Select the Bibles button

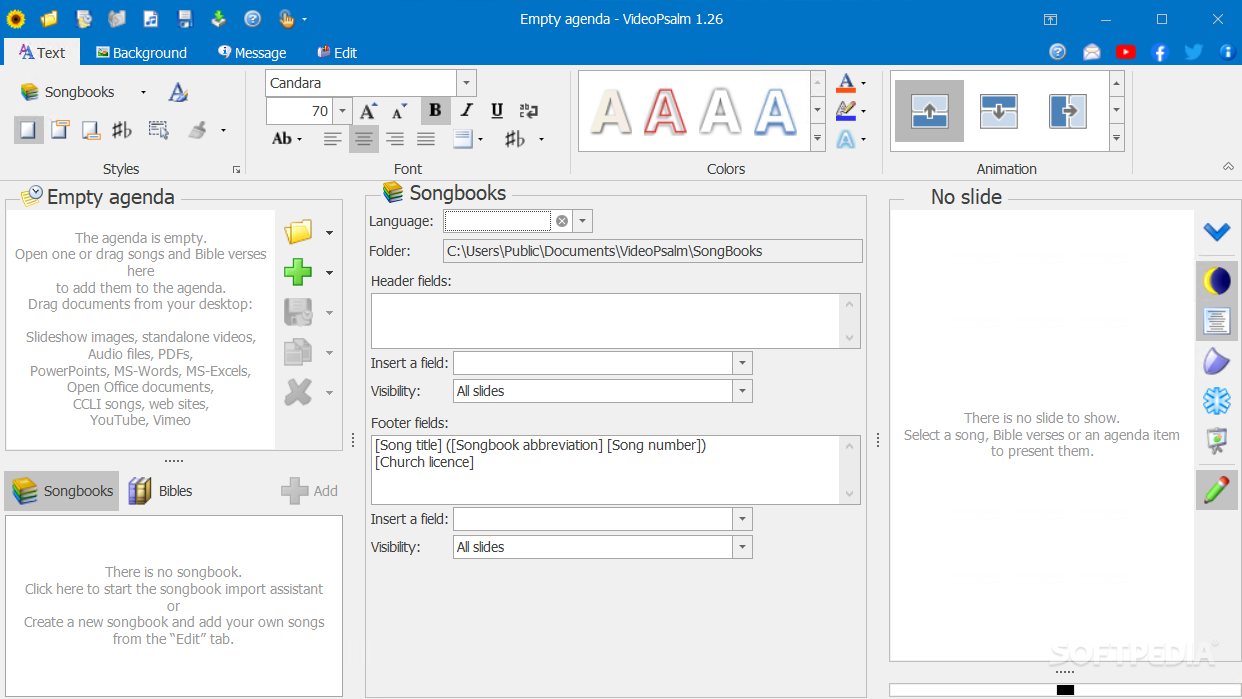[x=161, y=491]
